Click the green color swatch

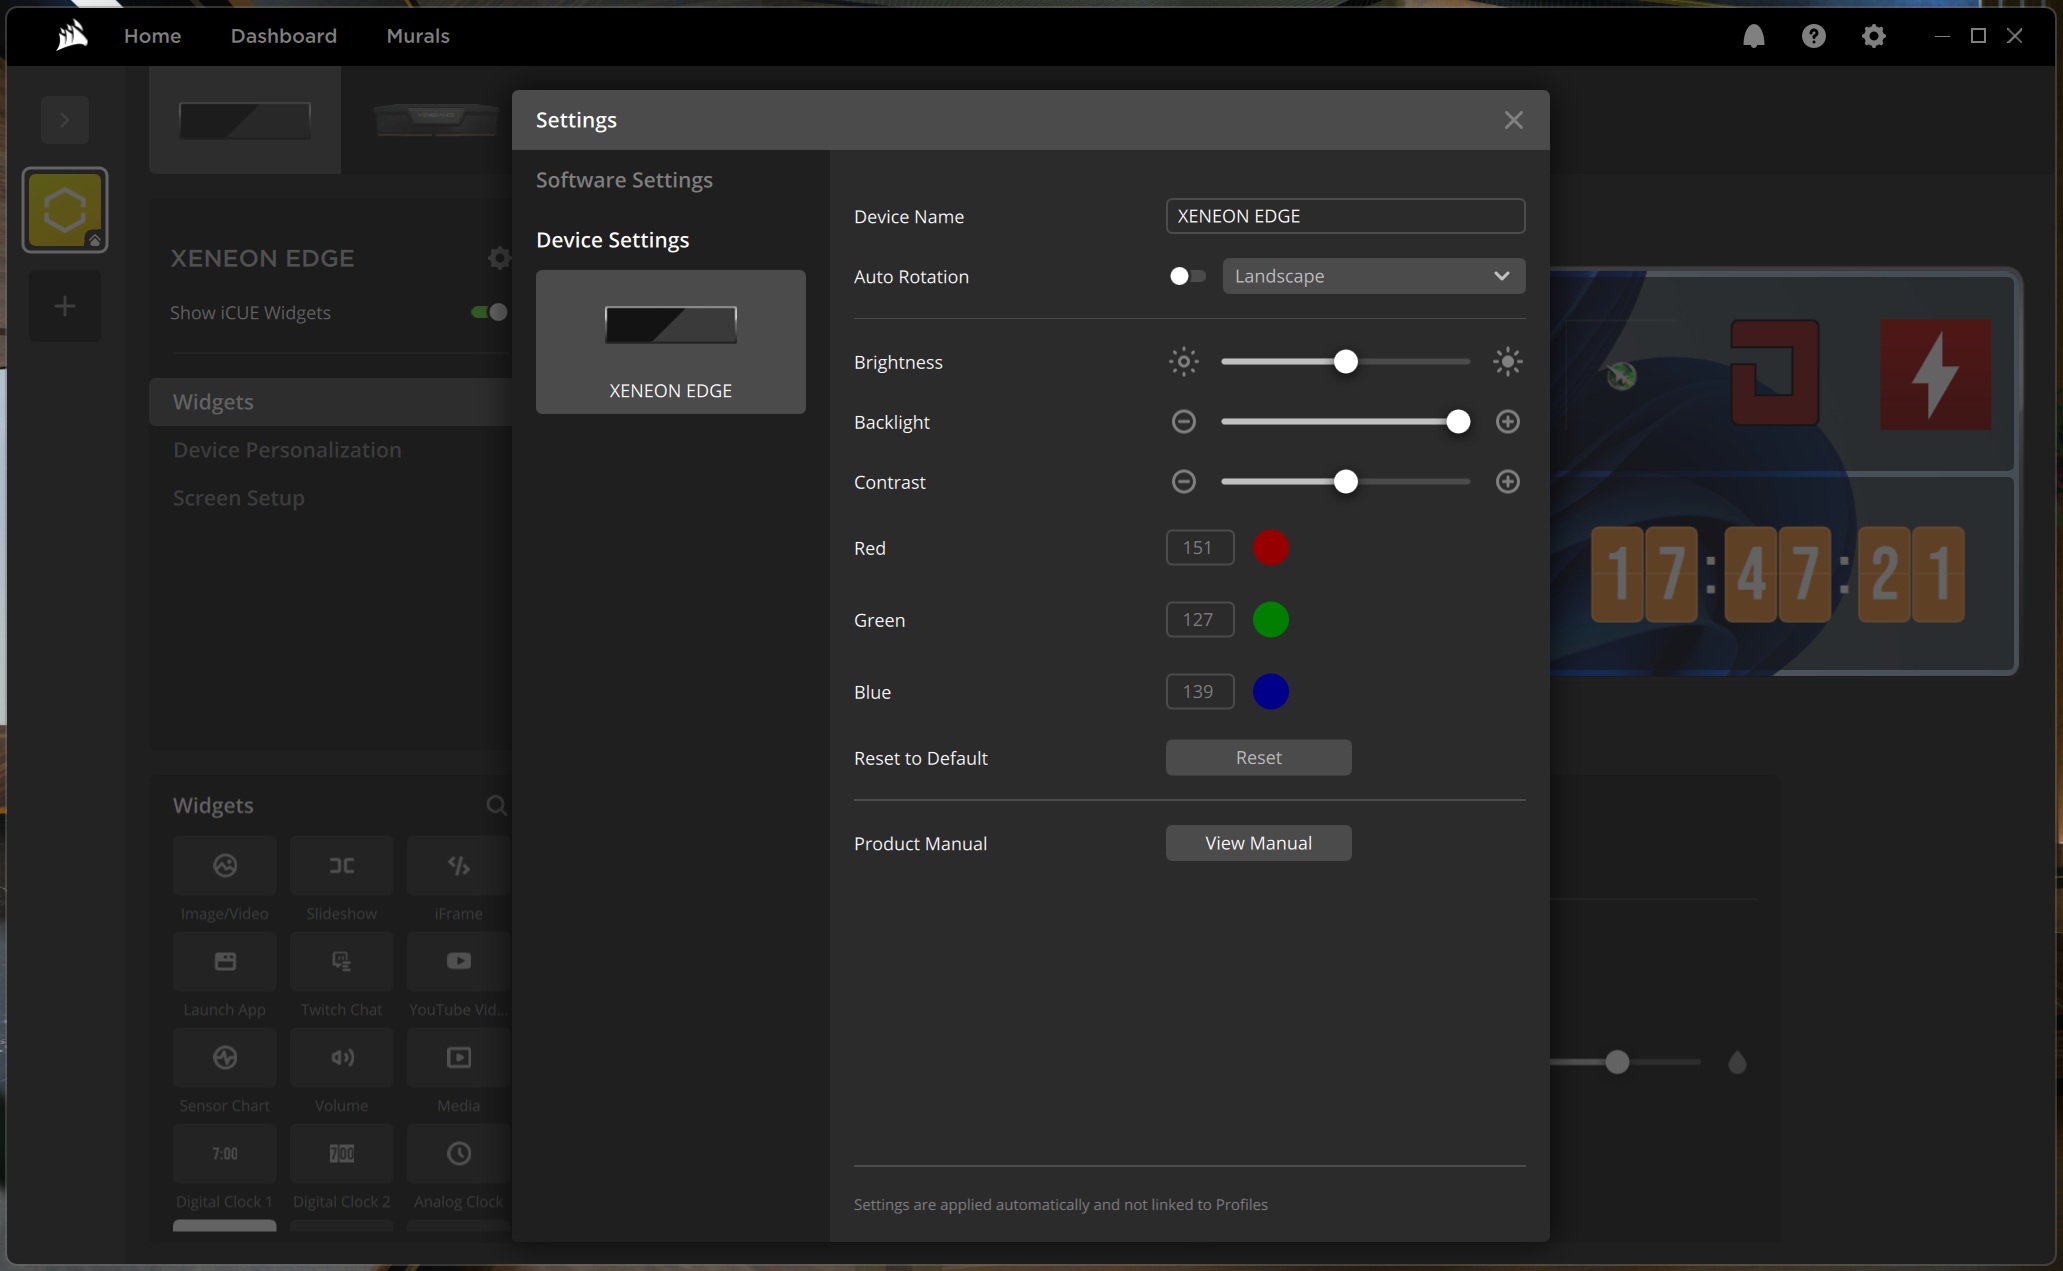pos(1271,620)
